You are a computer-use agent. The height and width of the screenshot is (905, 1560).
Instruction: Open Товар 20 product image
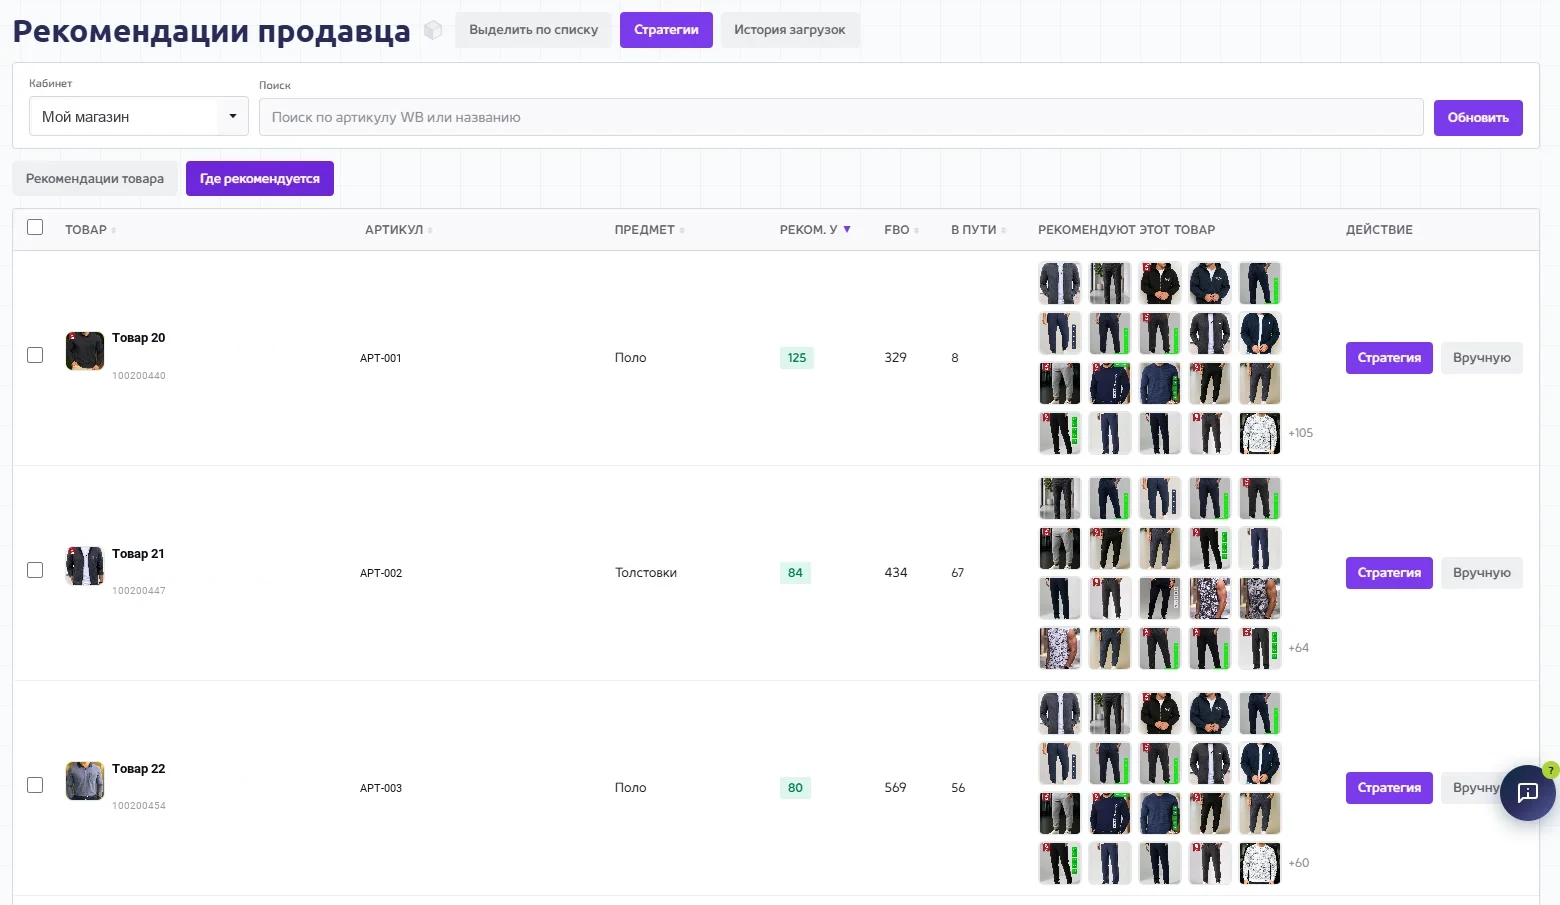pyautogui.click(x=85, y=351)
